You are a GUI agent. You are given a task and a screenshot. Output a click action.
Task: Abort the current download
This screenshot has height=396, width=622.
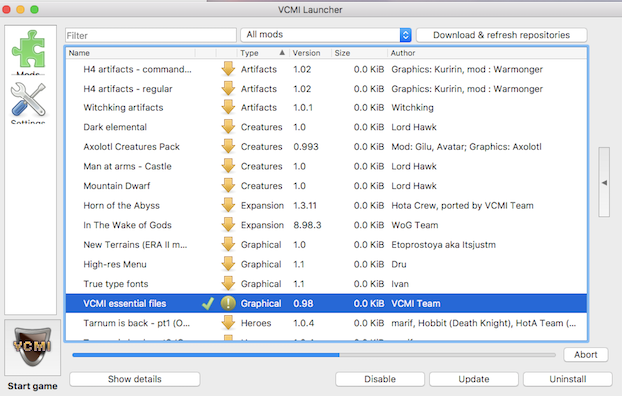pos(586,355)
